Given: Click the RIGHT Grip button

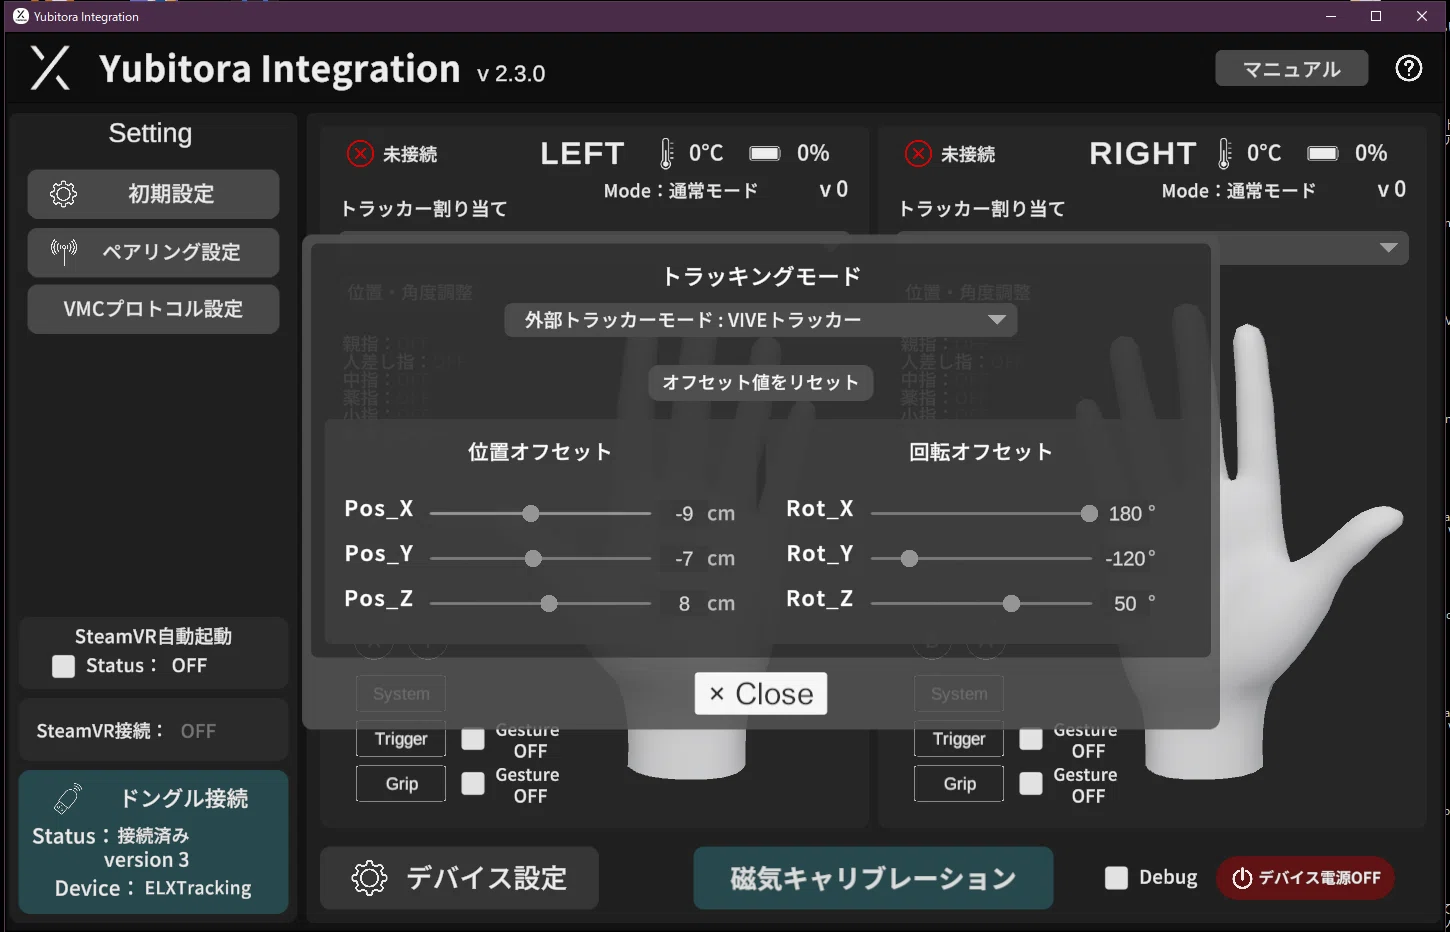Looking at the screenshot, I should [x=959, y=784].
